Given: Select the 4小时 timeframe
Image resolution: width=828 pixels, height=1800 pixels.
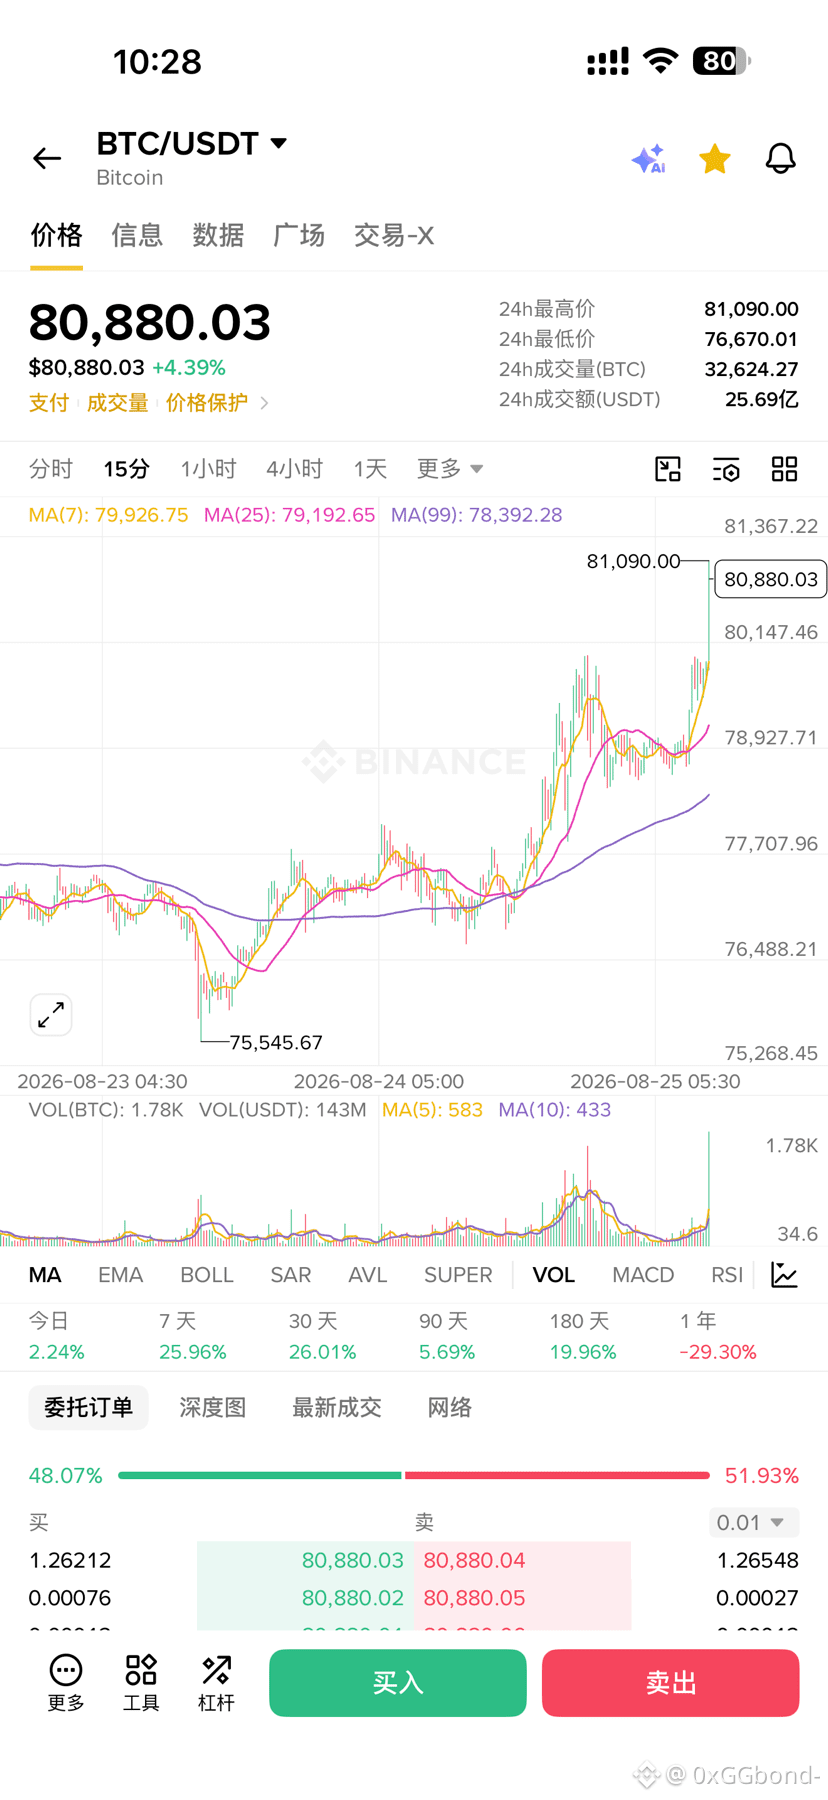Looking at the screenshot, I should [294, 469].
